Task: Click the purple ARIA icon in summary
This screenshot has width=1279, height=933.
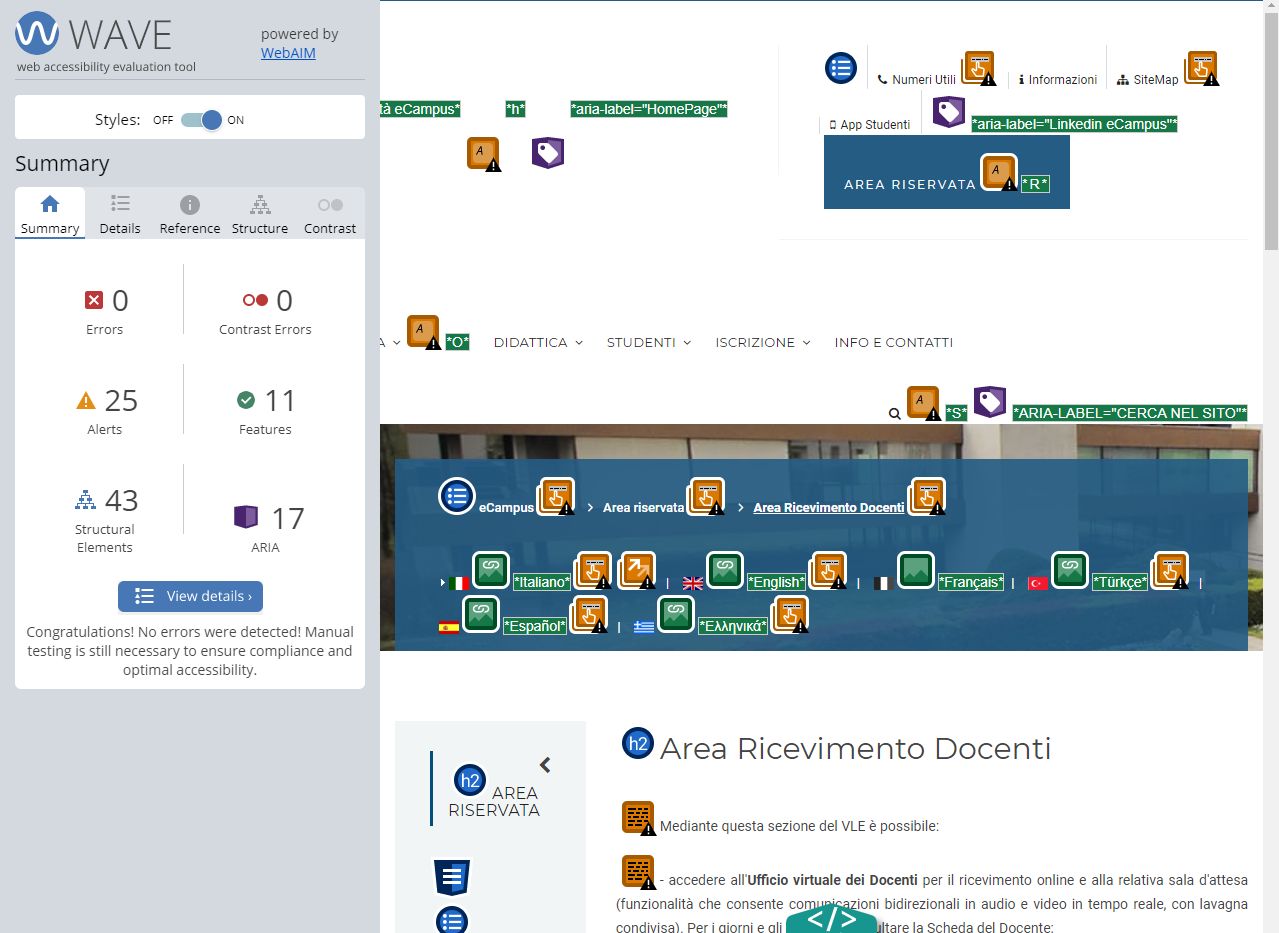Action: [x=246, y=517]
